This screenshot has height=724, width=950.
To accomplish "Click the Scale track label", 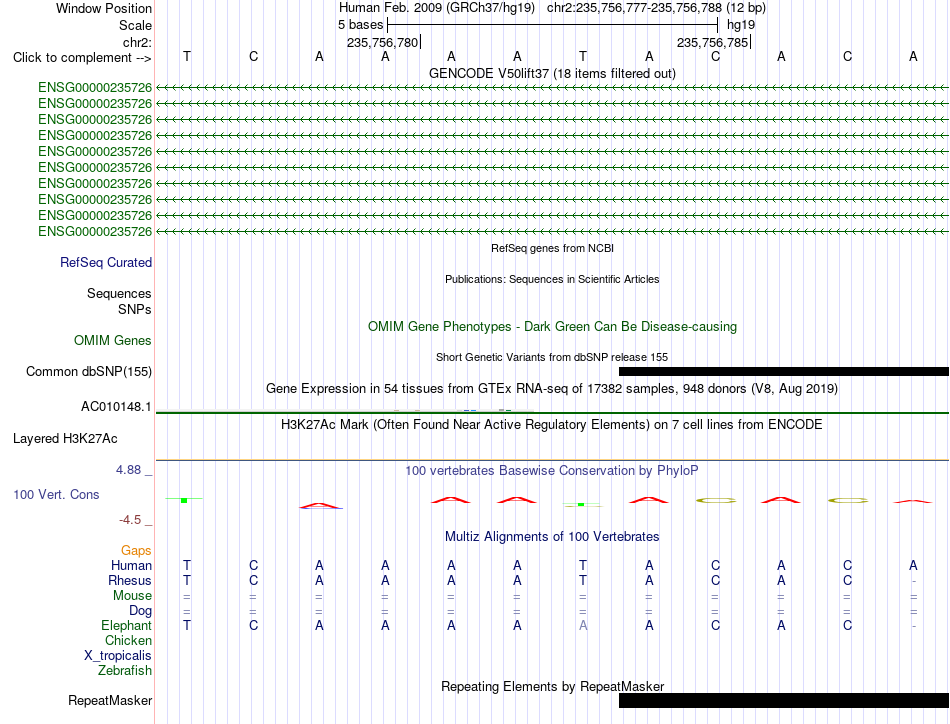I will [x=135, y=25].
